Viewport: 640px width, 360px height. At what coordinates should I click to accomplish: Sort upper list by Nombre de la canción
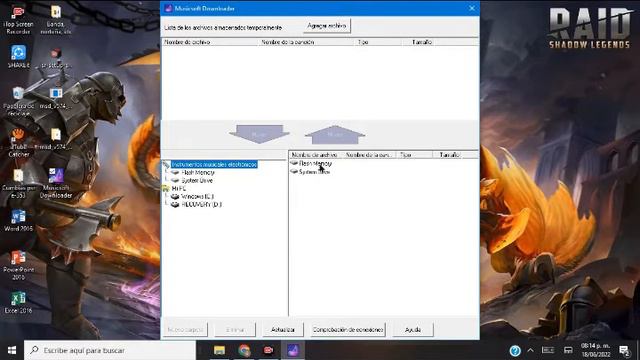(x=308, y=42)
